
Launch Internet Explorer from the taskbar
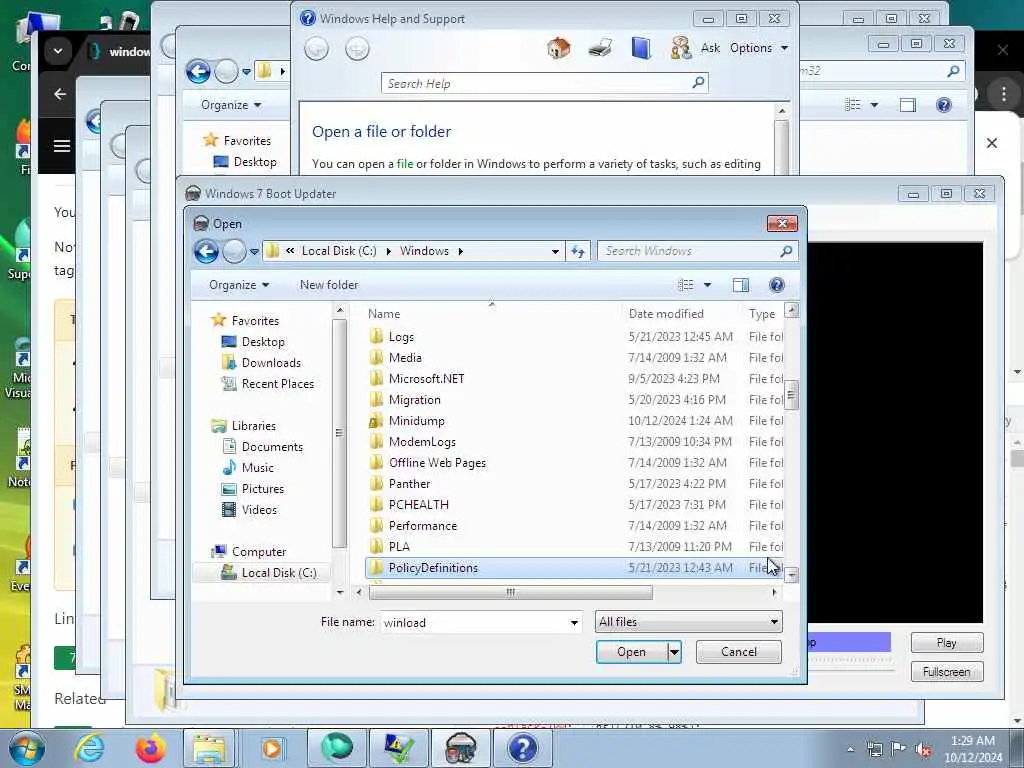point(89,748)
